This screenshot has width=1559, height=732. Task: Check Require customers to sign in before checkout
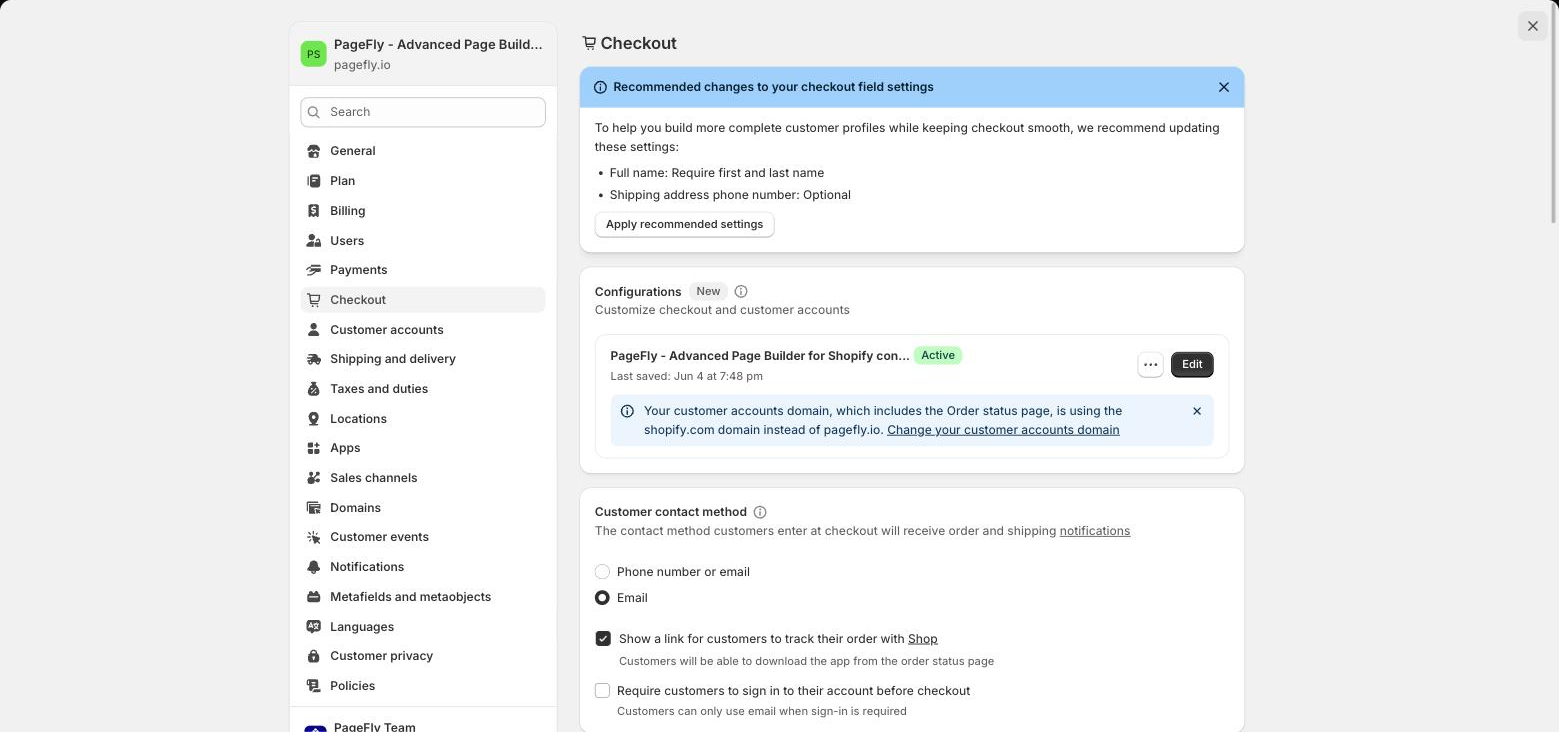[x=602, y=691]
